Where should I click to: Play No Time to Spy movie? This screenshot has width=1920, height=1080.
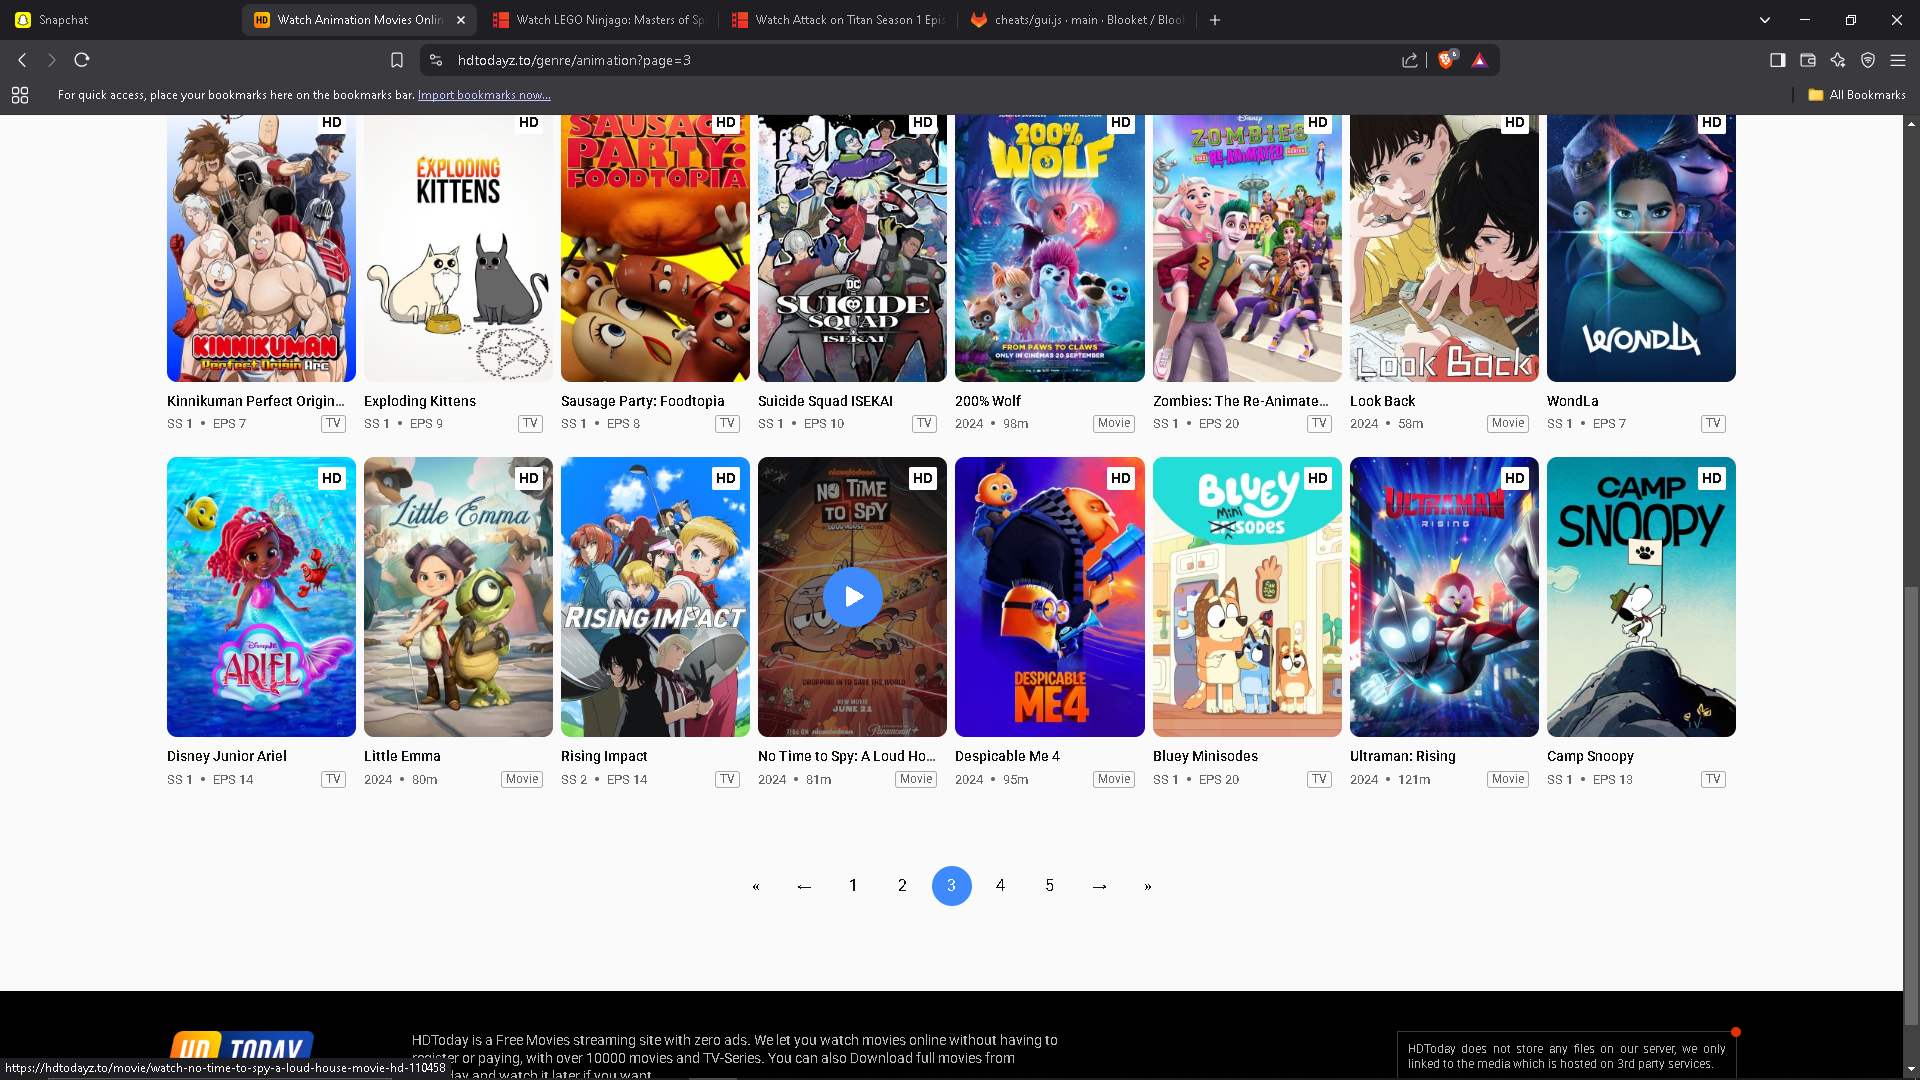pos(852,597)
